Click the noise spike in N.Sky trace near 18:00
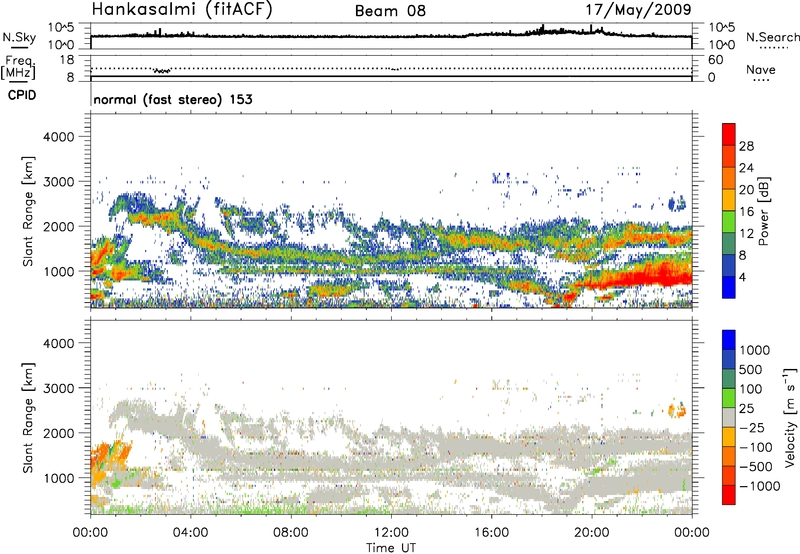800x554 pixels. [542, 28]
